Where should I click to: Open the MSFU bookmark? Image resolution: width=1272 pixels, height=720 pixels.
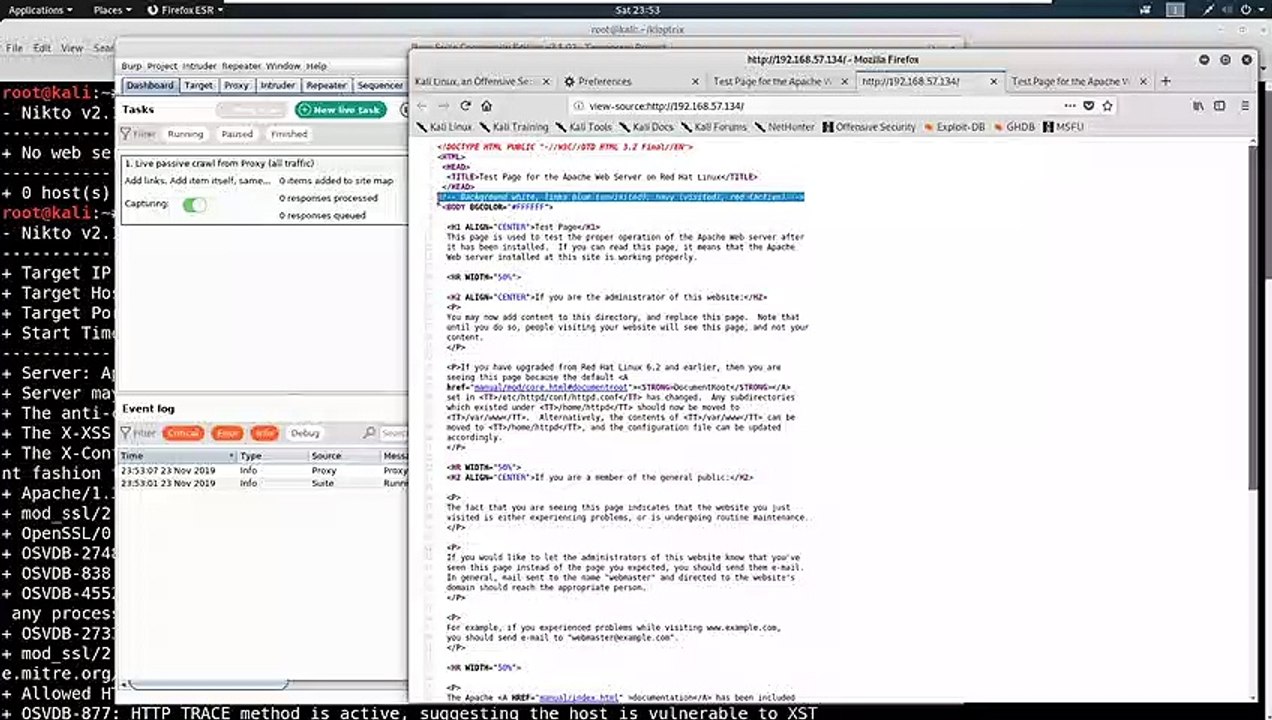point(1063,127)
